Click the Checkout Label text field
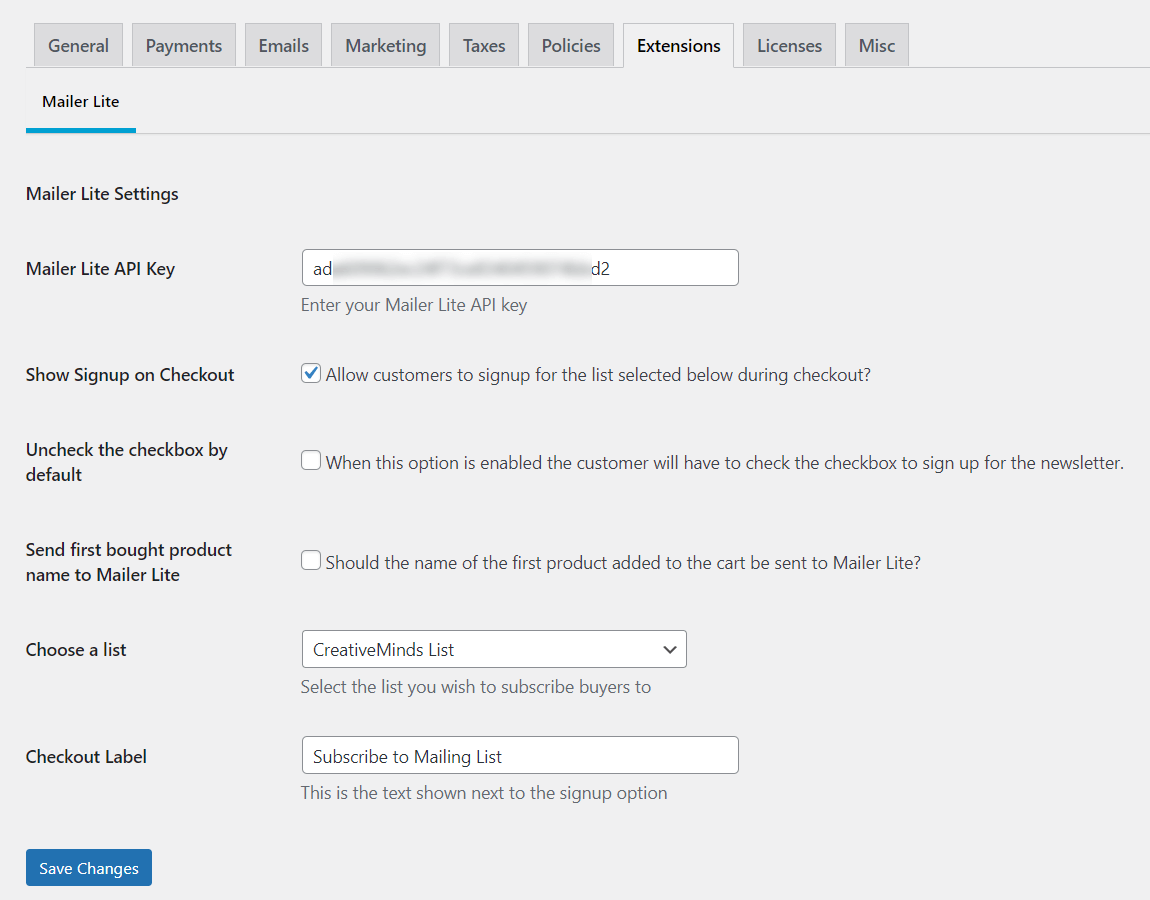The width and height of the screenshot is (1150, 900). click(519, 756)
